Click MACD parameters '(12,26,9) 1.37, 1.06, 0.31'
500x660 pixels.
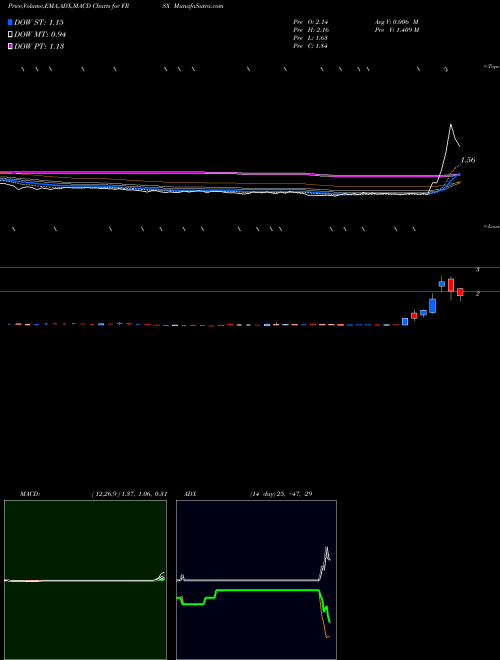click(129, 494)
